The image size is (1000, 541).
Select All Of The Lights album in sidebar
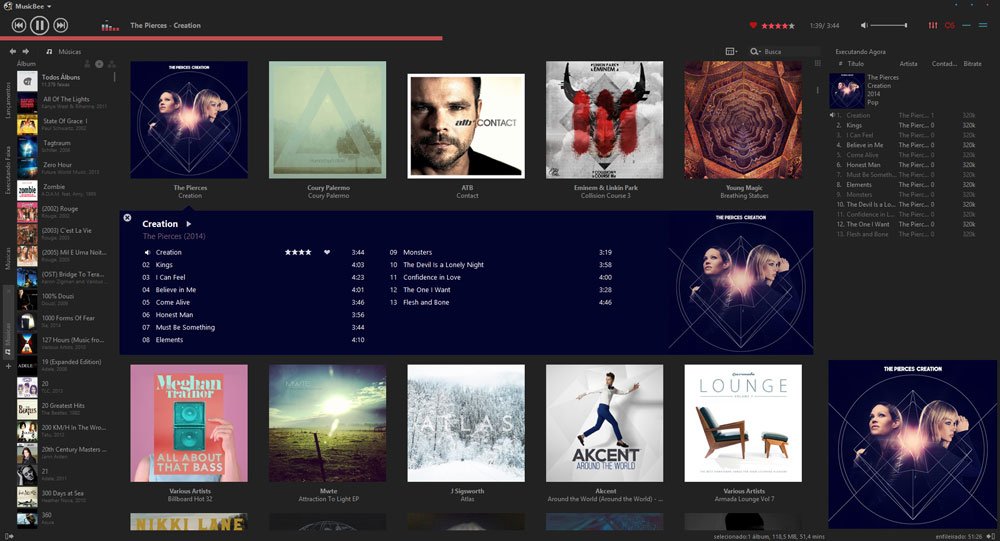click(x=64, y=102)
